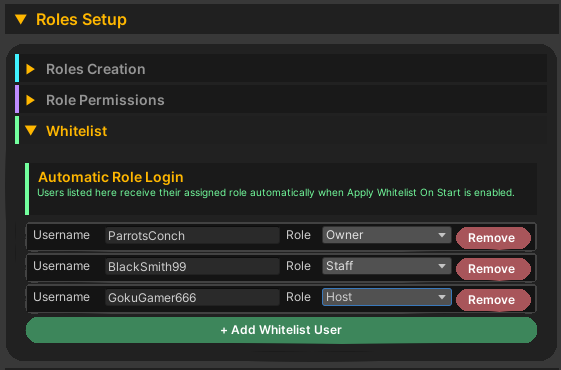This screenshot has height=370, width=561.
Task: Click the Roles Setup header text
Action: click(81, 19)
